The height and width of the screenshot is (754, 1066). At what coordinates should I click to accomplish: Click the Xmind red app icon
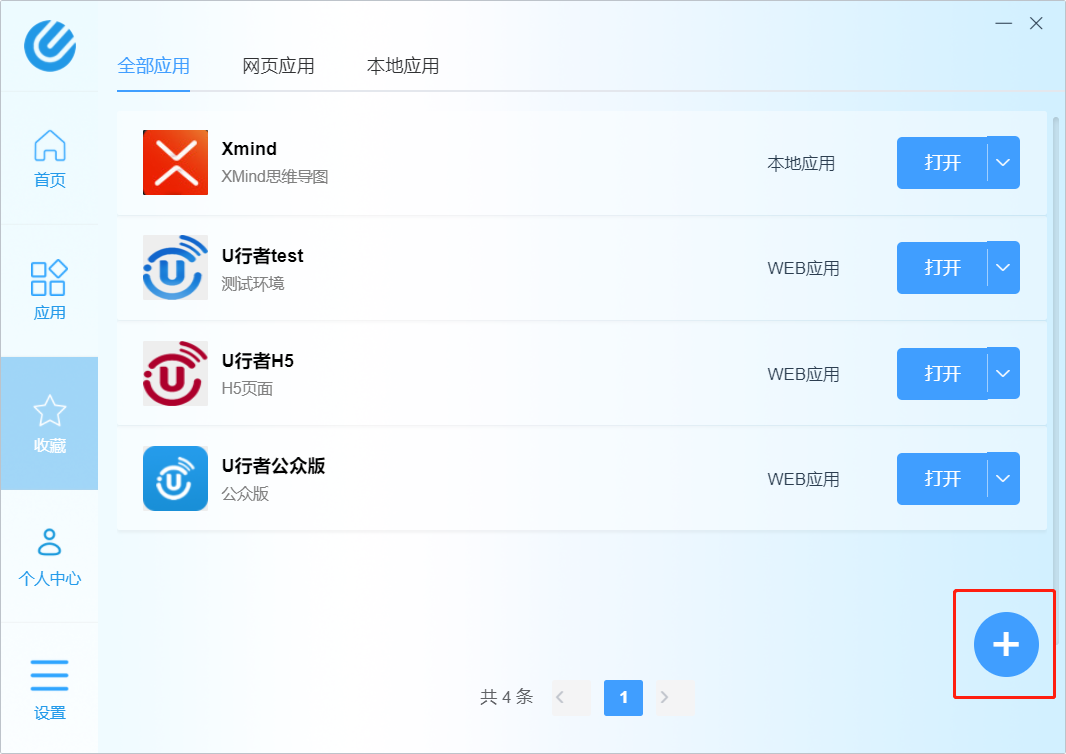[x=175, y=162]
